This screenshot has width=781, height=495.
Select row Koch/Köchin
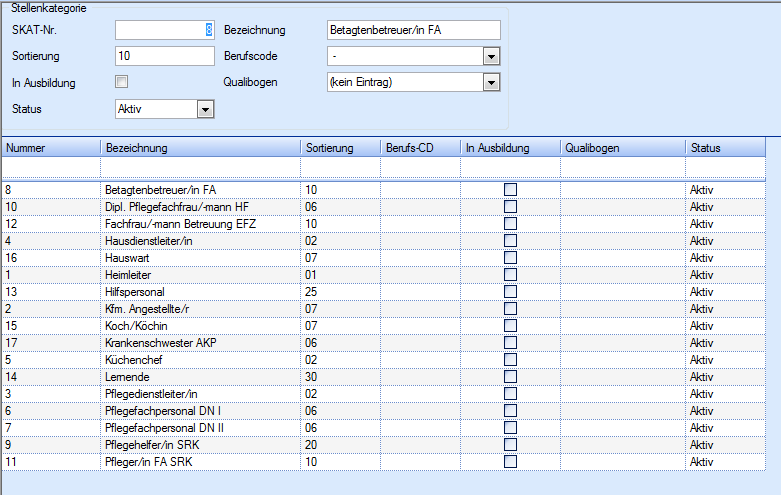point(384,326)
